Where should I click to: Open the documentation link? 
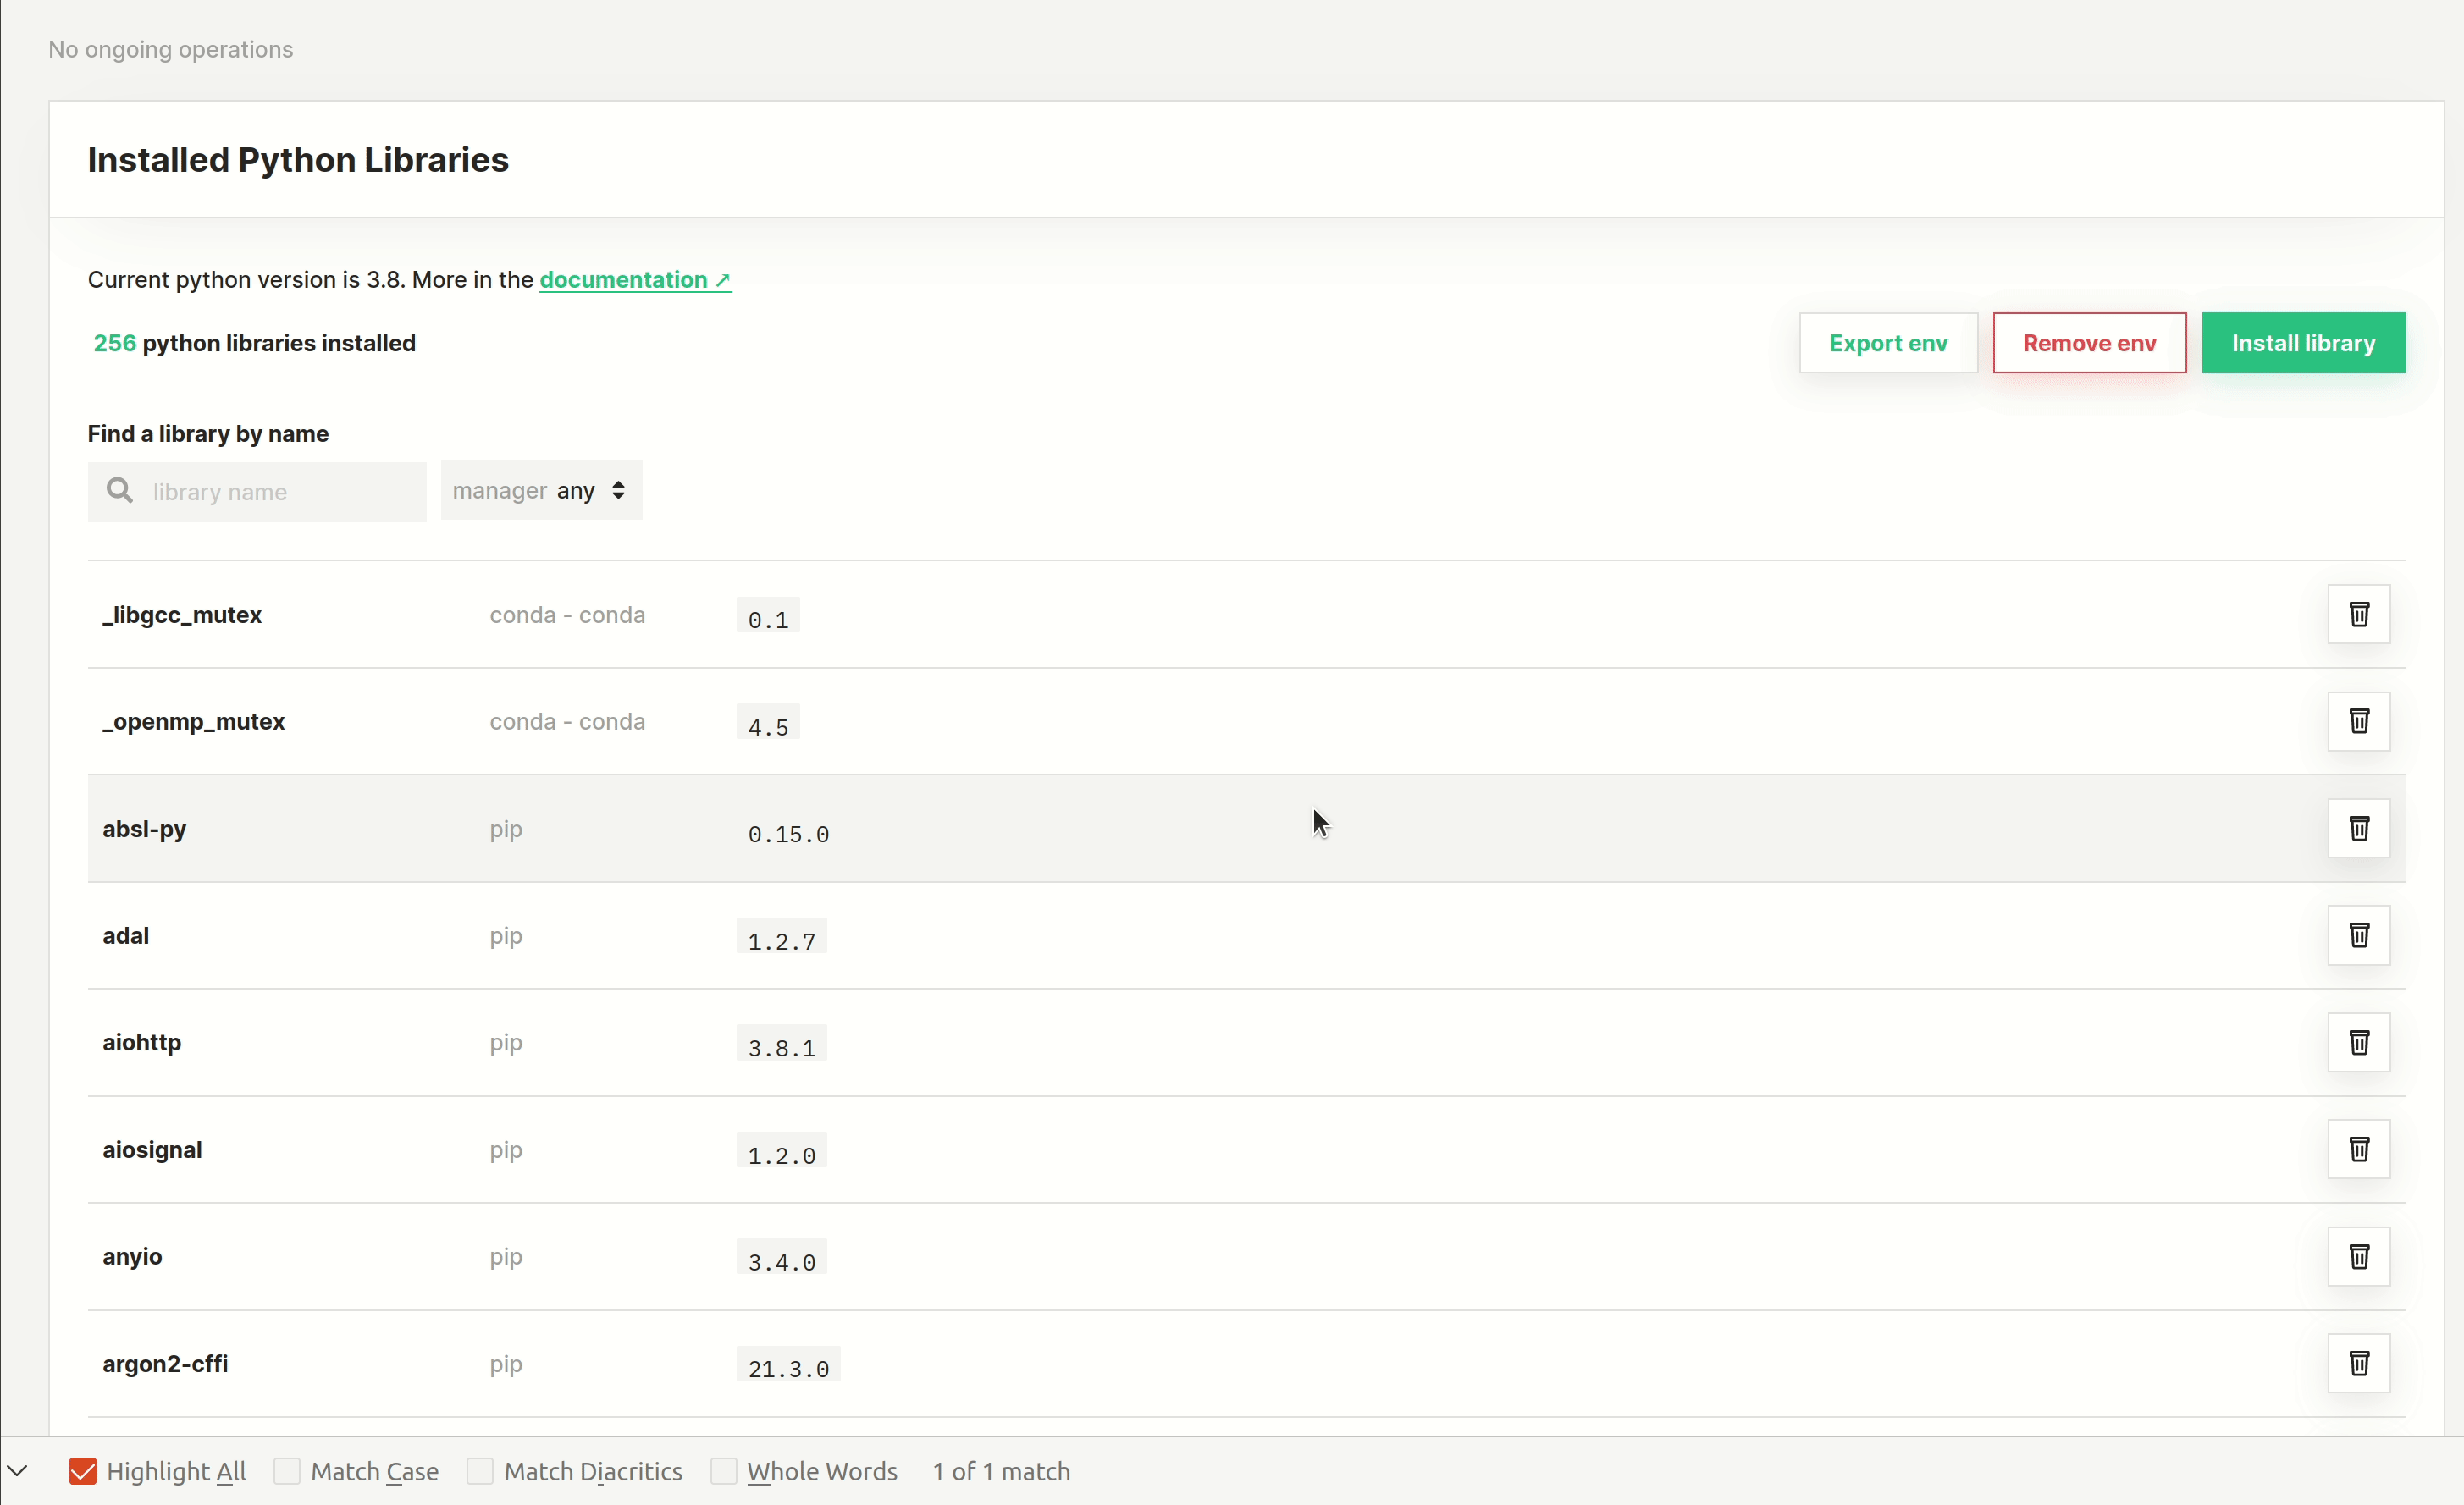[x=635, y=280]
